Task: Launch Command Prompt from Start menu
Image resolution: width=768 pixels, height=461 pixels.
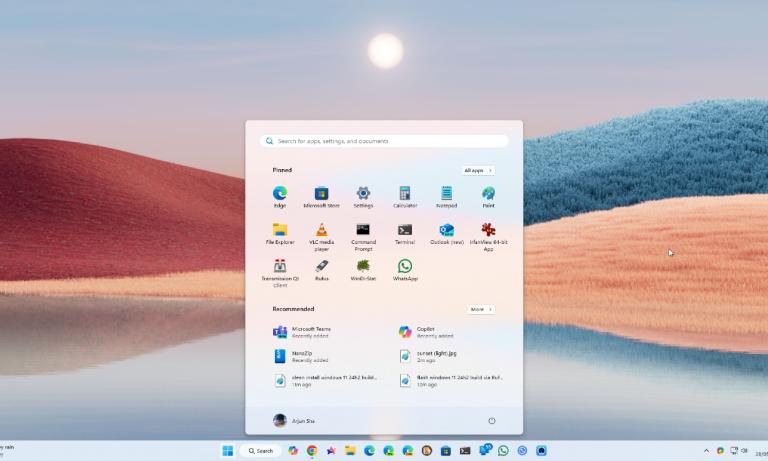Action: 363,231
